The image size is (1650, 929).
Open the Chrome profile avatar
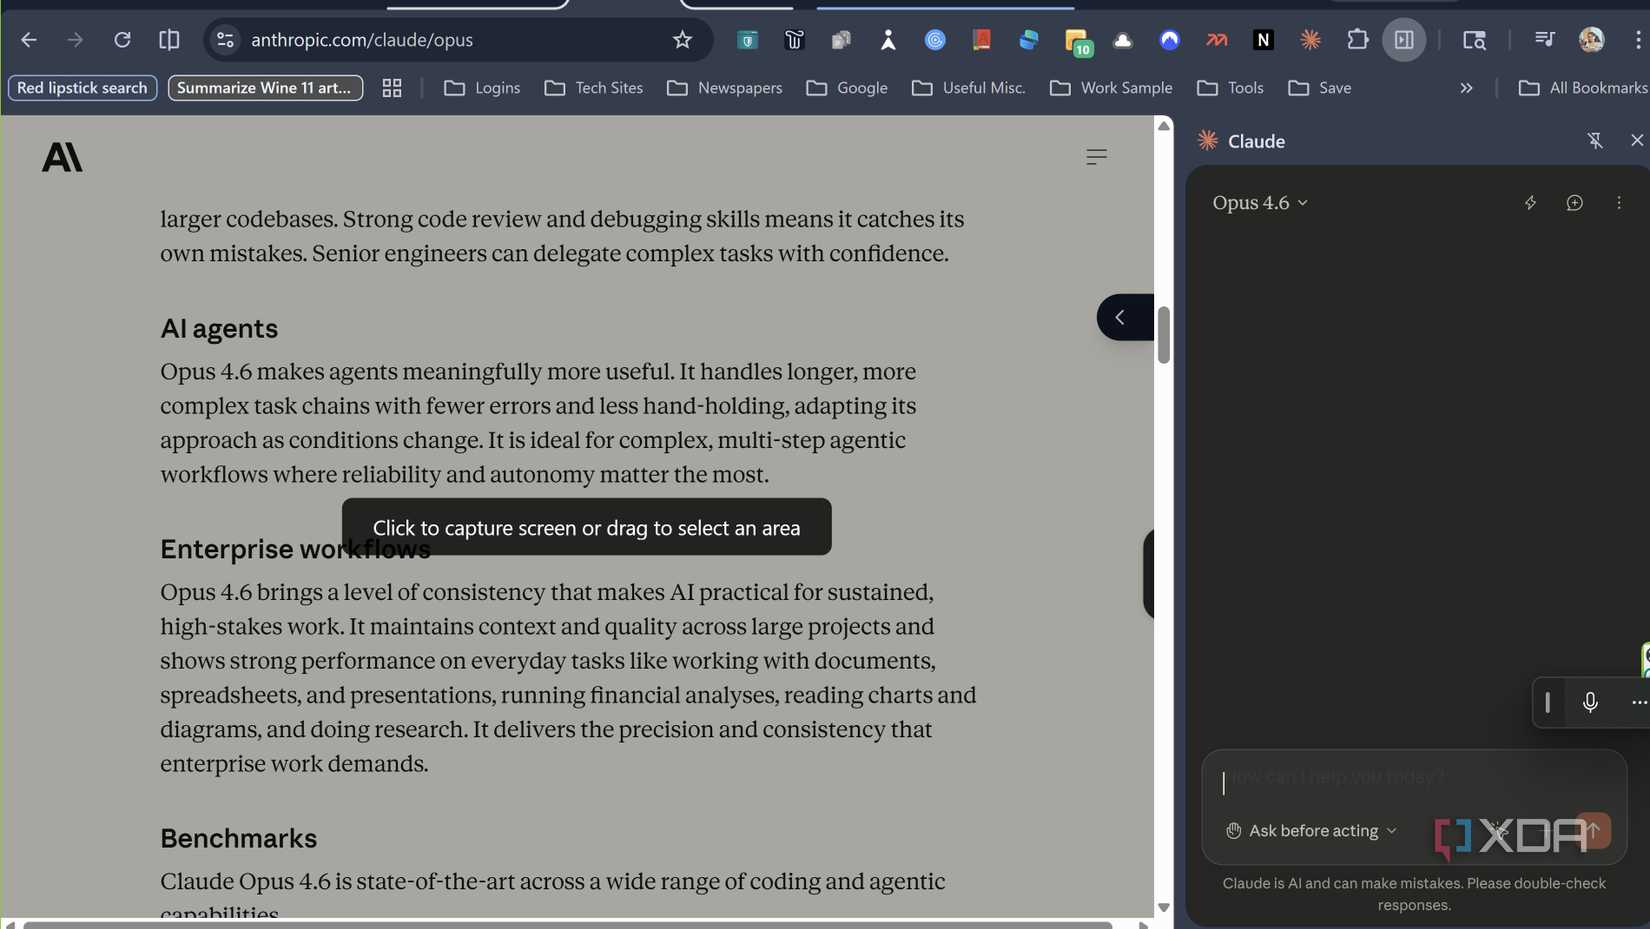(x=1591, y=40)
